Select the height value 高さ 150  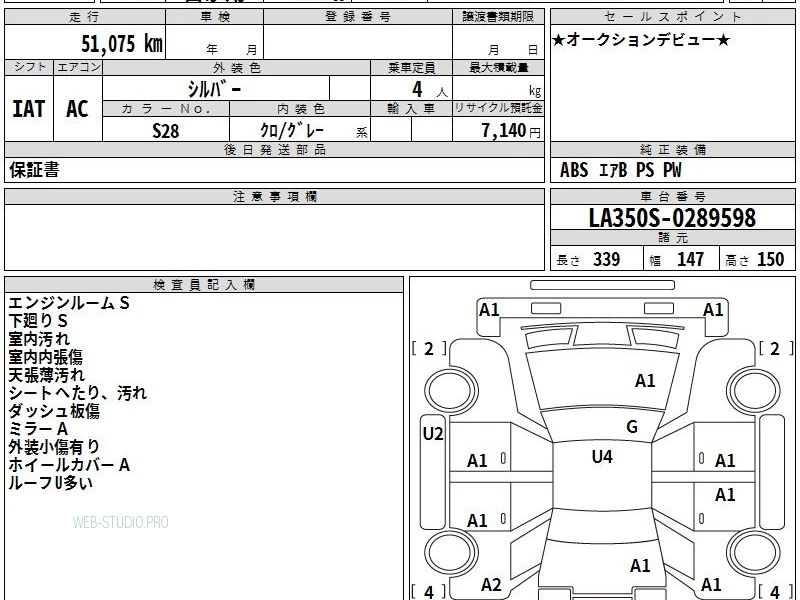755,260
